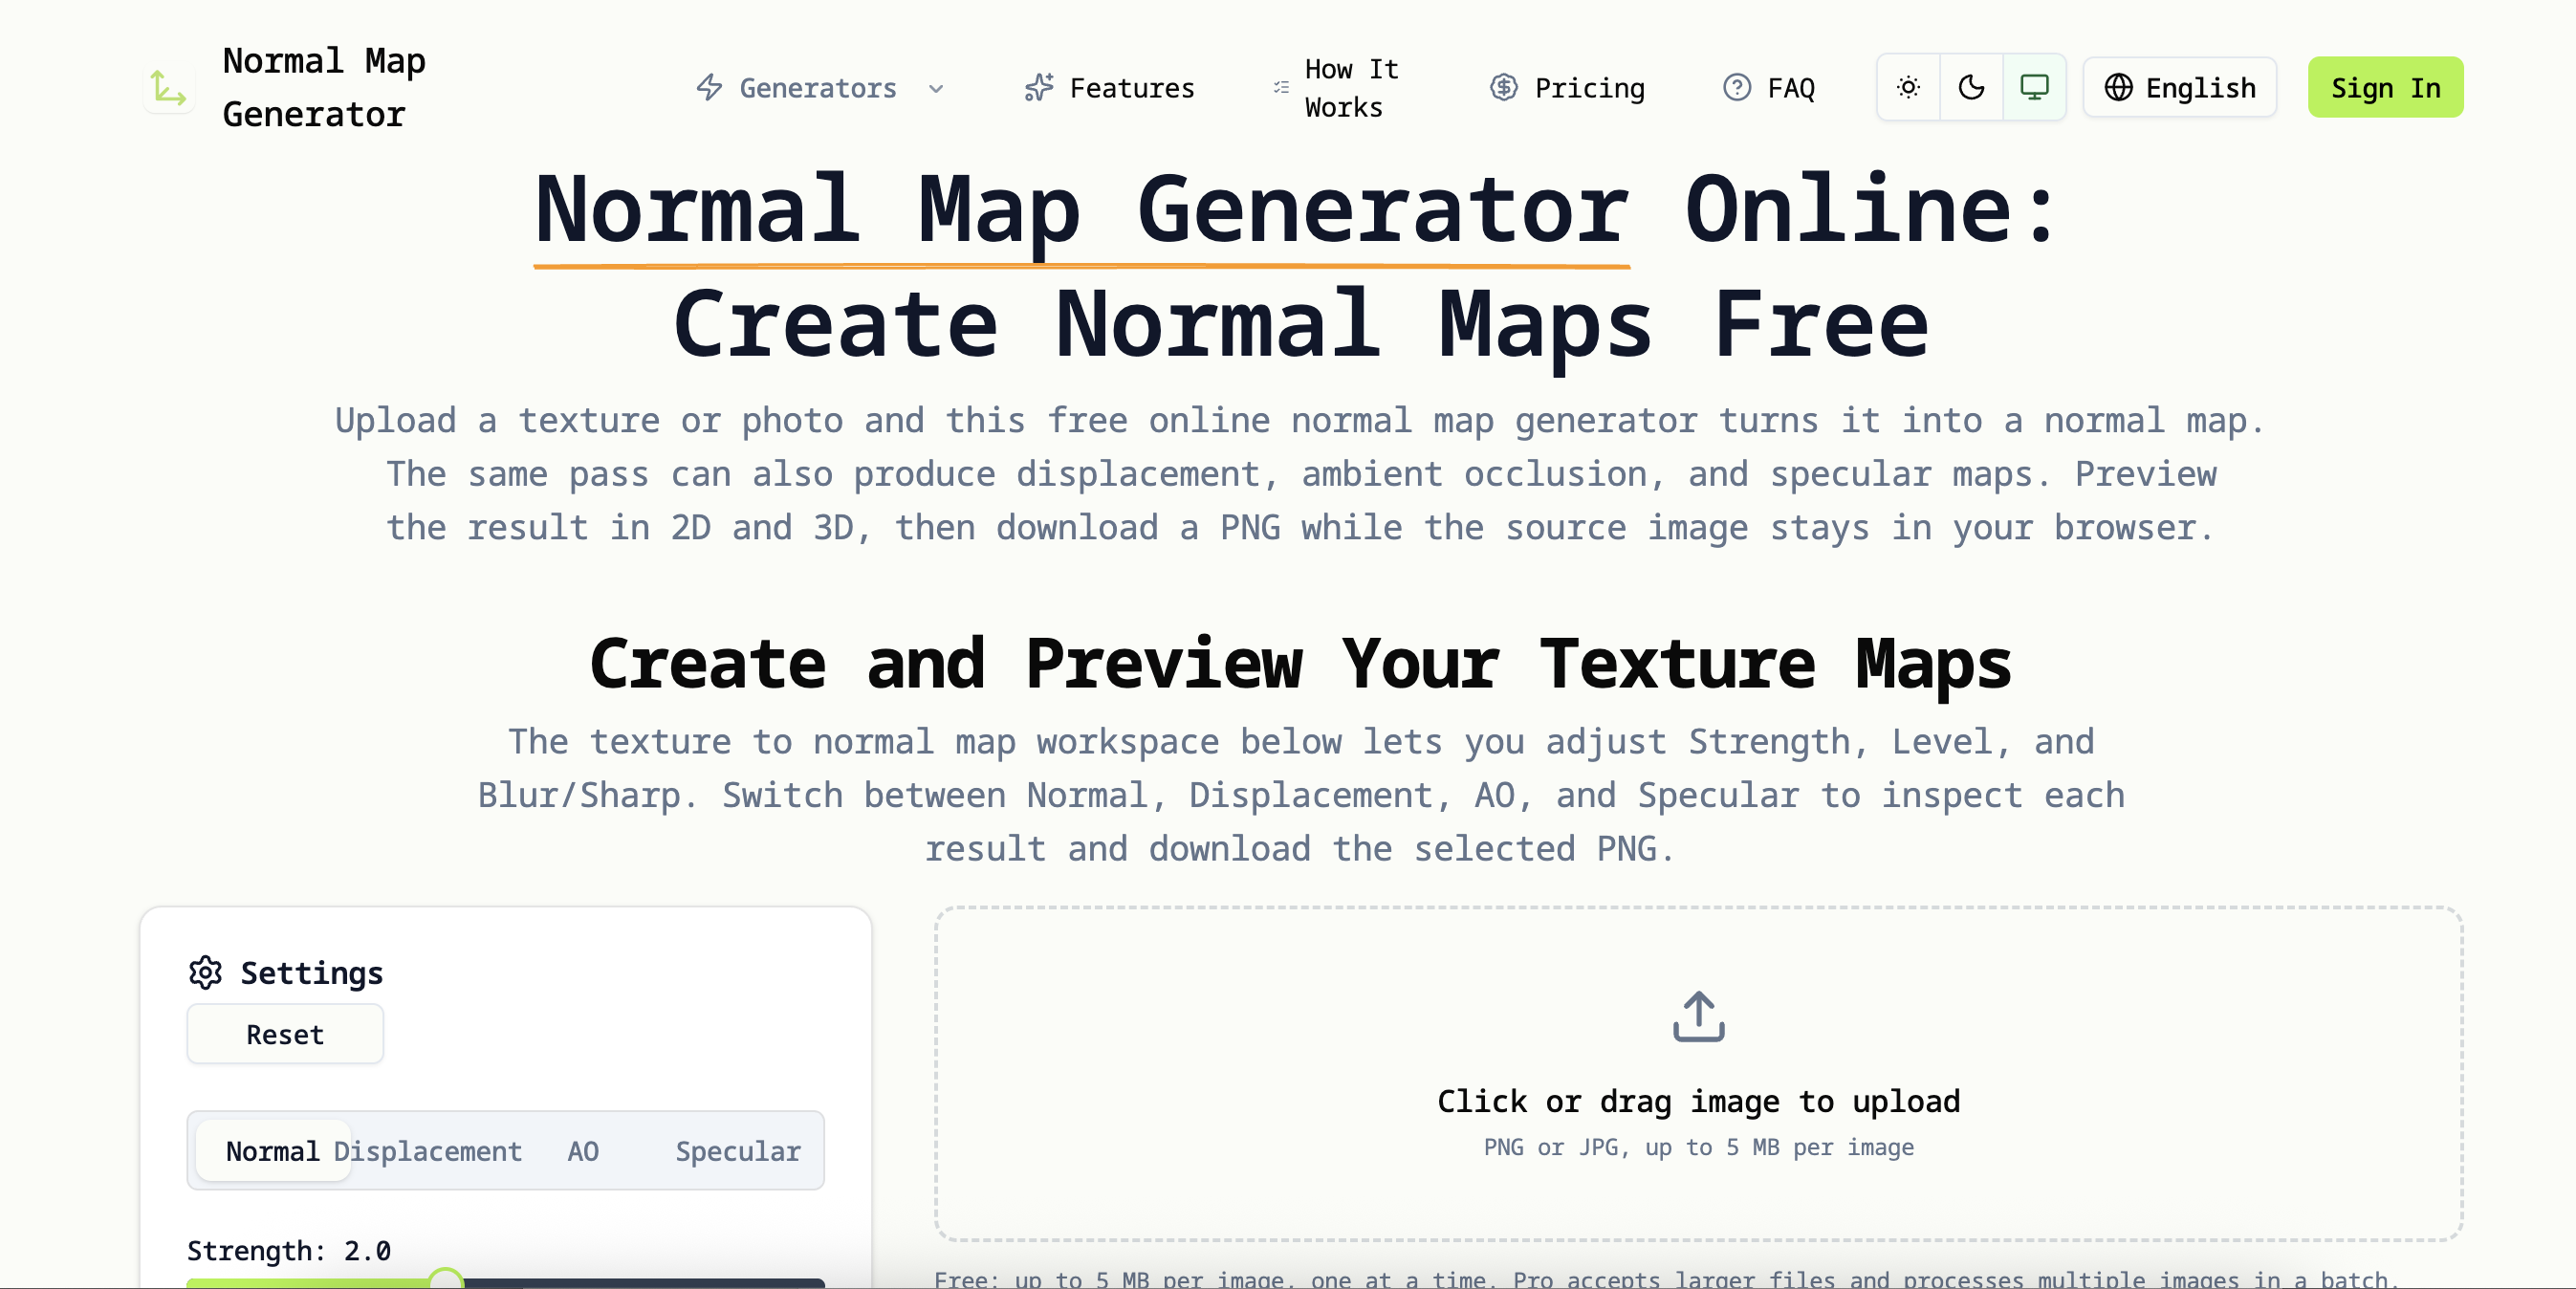Switch to the Specular tab
This screenshot has height=1289, width=2576.
coord(738,1151)
